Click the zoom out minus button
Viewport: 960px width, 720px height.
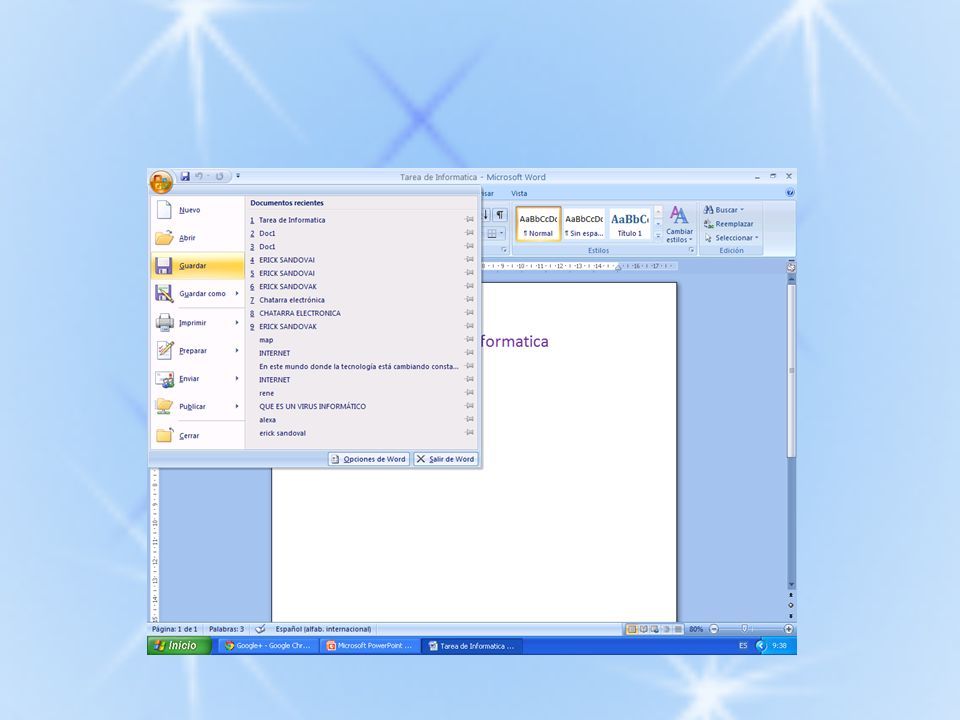coord(714,629)
